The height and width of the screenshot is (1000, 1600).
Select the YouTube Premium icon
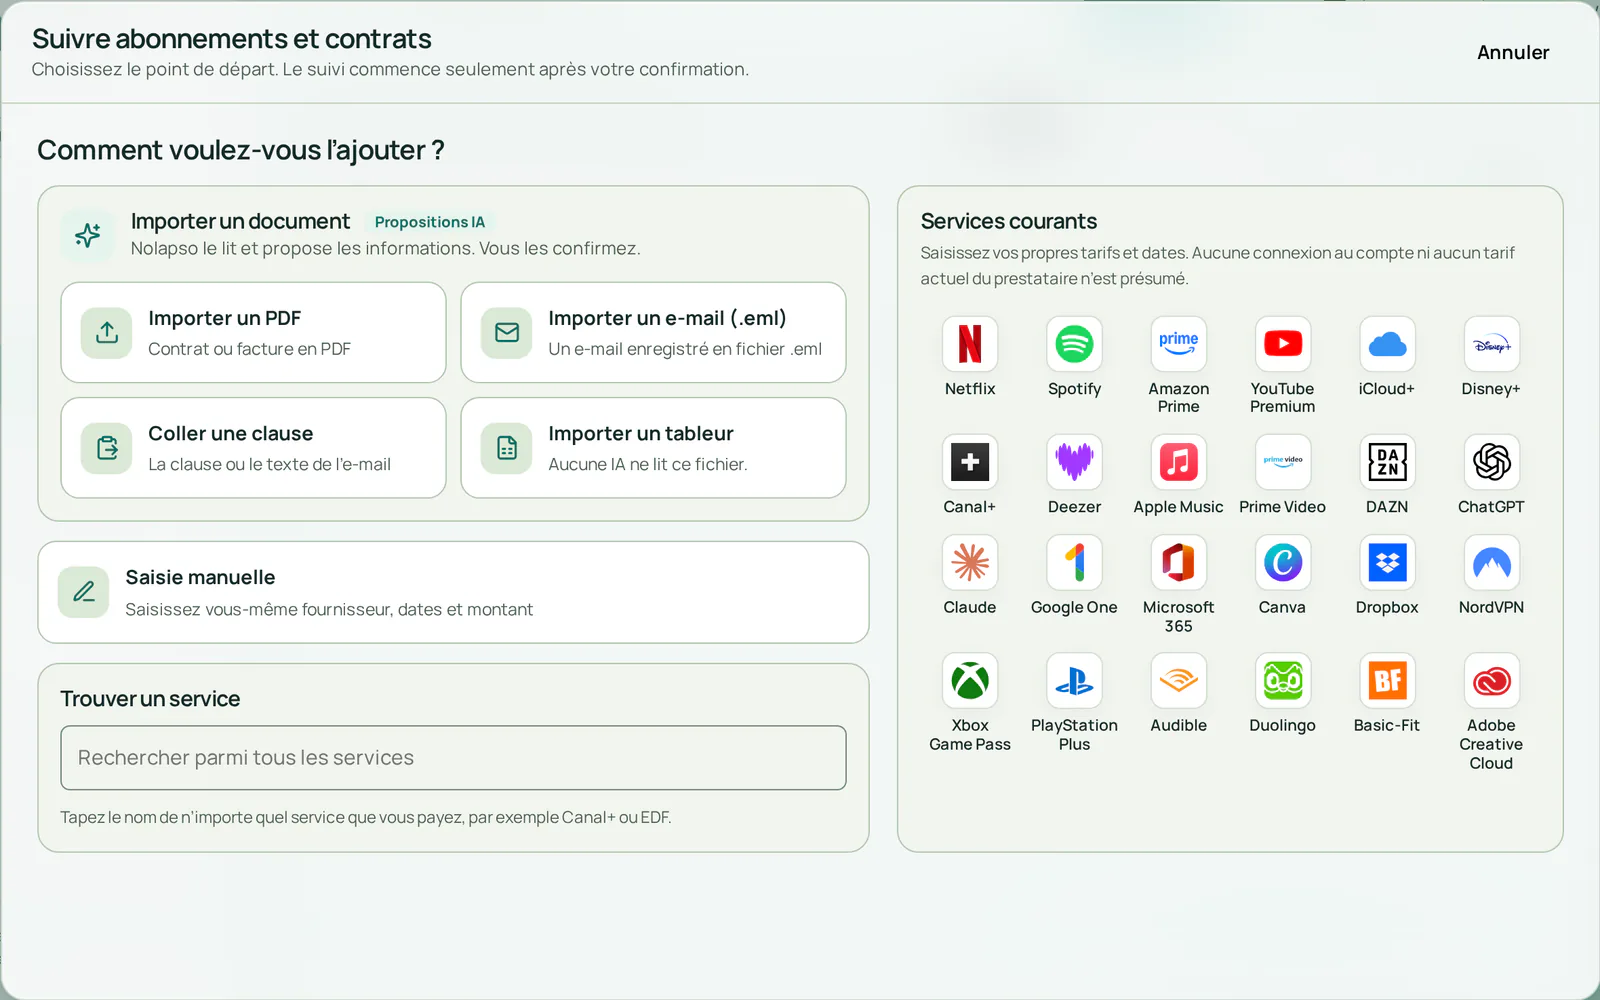[1283, 344]
